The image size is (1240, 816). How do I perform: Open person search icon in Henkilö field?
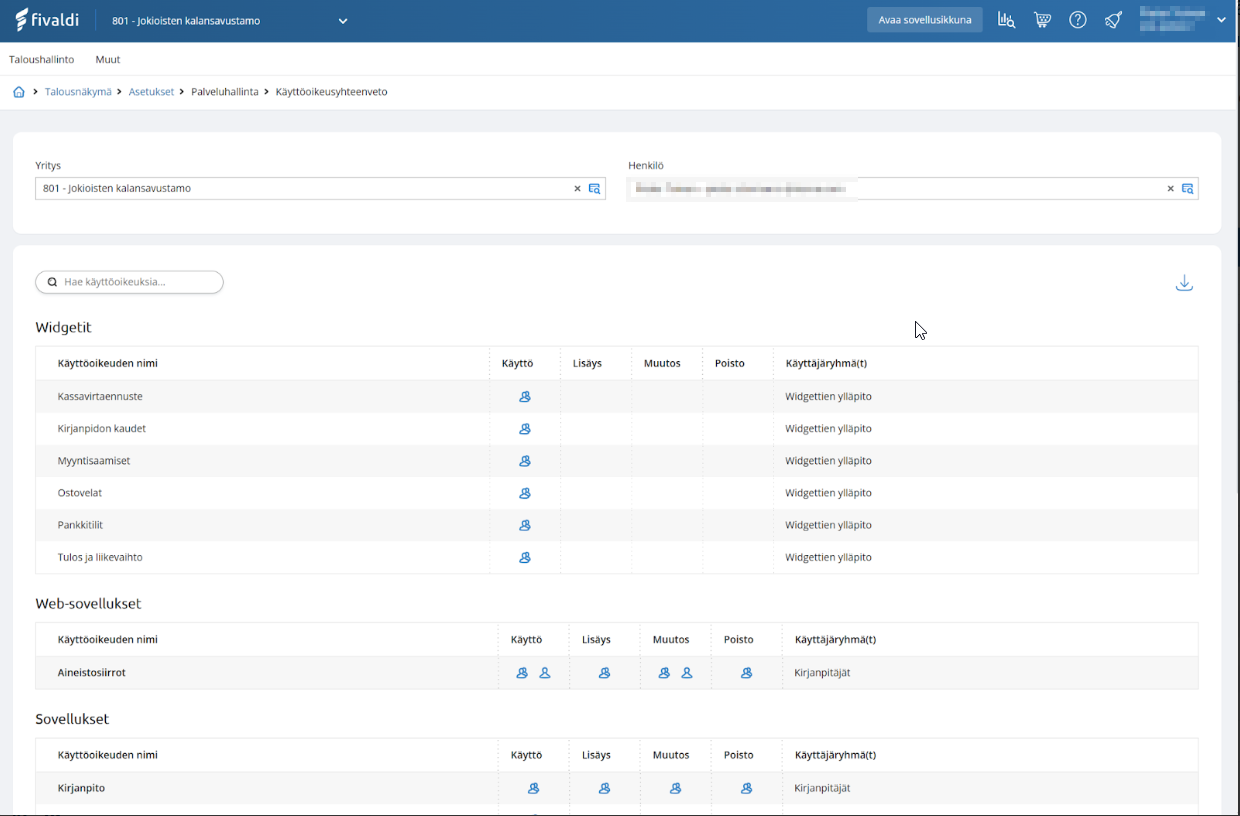pyautogui.click(x=1187, y=189)
